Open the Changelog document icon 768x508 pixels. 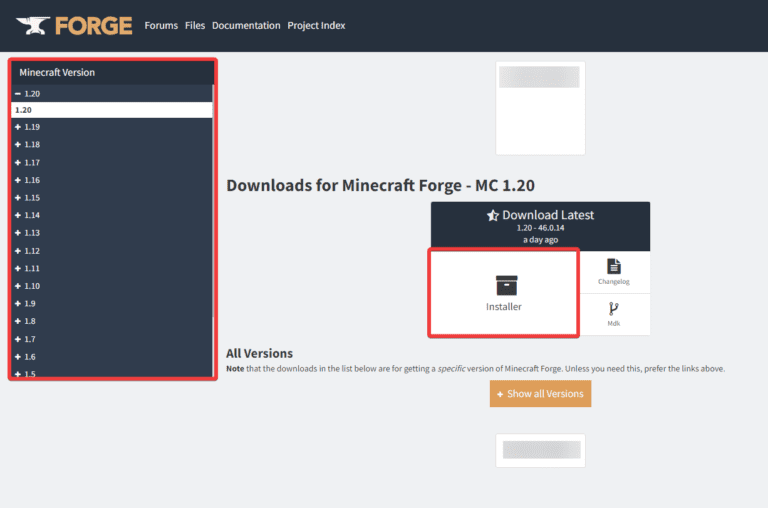click(614, 266)
